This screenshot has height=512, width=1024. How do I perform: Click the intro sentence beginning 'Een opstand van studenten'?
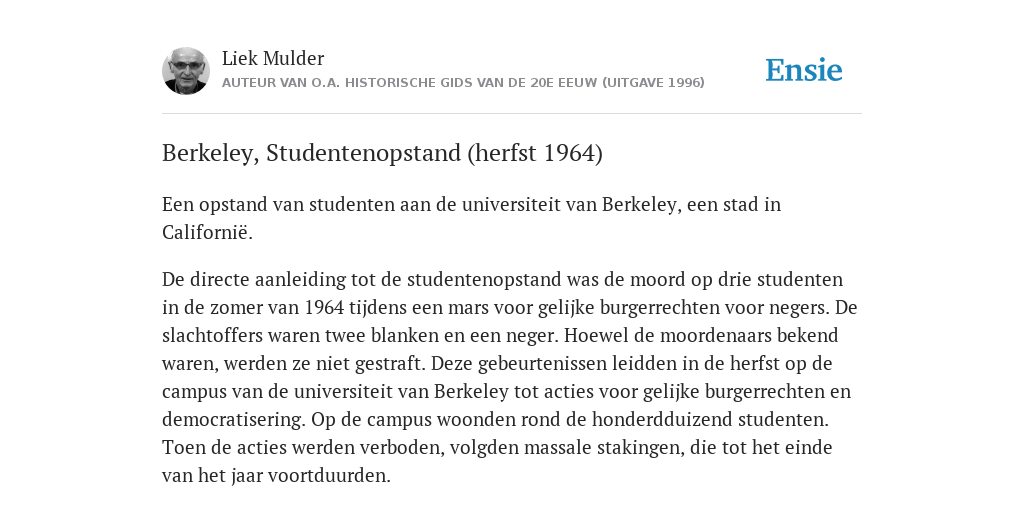tap(472, 218)
